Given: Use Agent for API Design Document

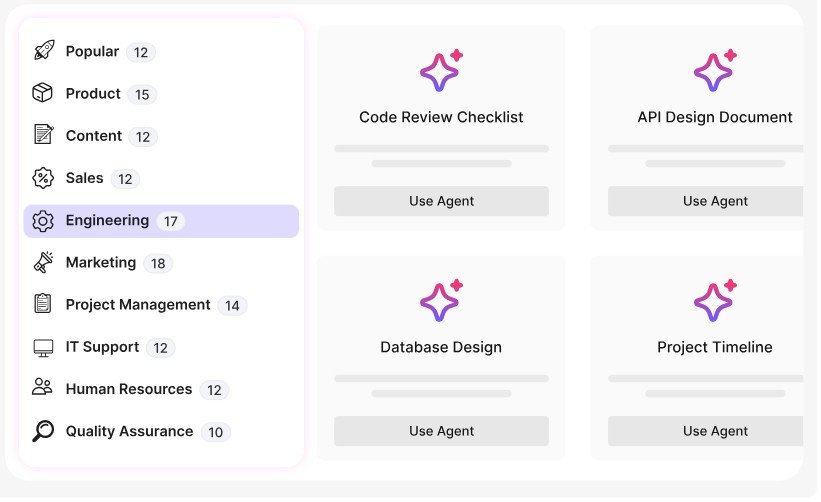Looking at the screenshot, I should point(705,201).
